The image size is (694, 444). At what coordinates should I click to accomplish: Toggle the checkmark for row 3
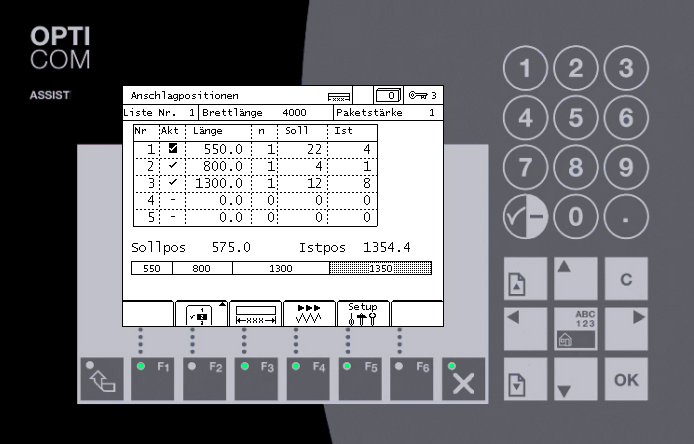pyautogui.click(x=172, y=183)
